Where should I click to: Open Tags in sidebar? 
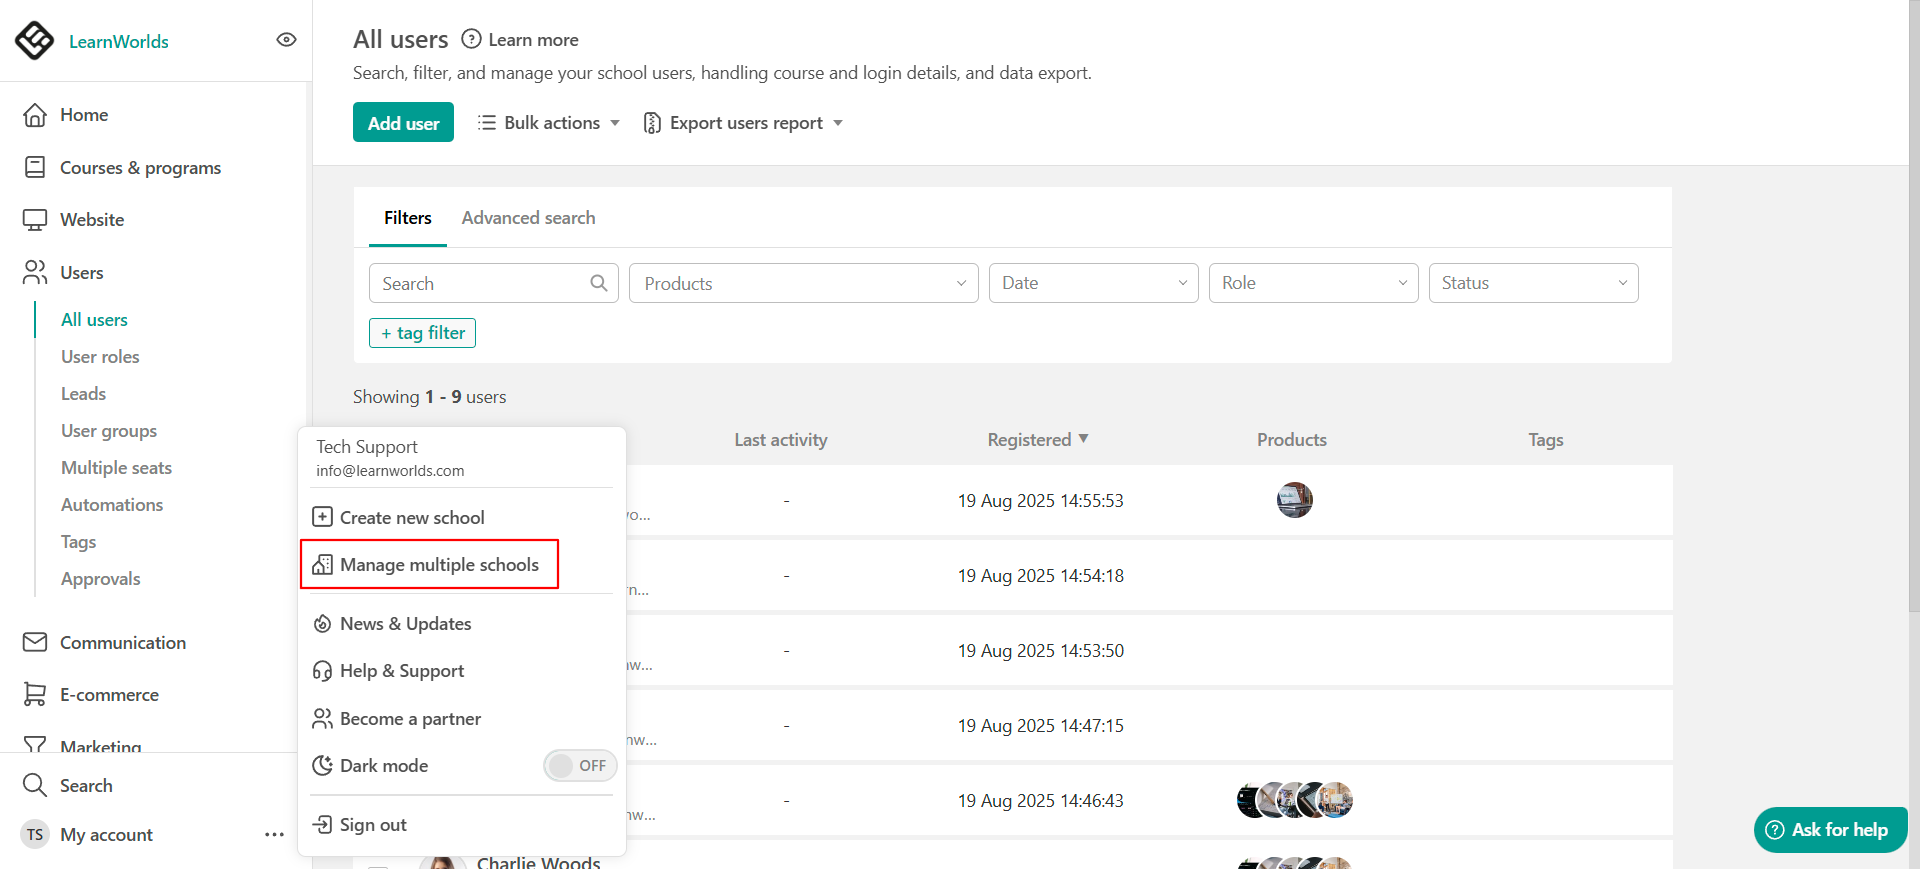(78, 541)
